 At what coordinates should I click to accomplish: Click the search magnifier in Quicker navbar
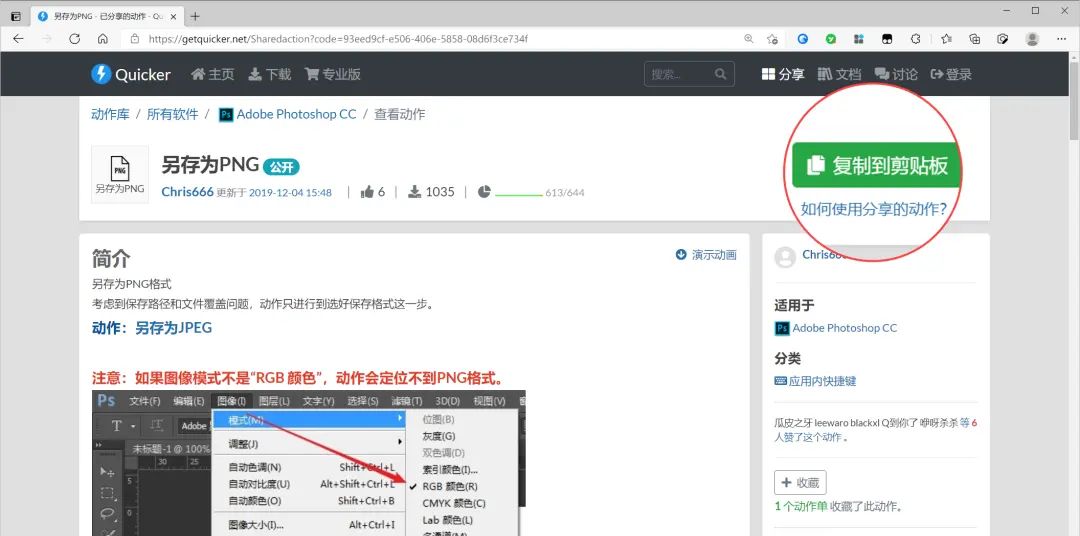[720, 74]
